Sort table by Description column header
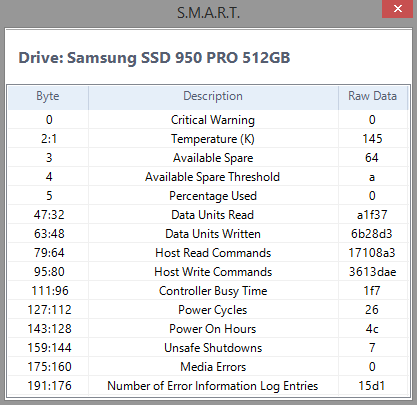This screenshot has height=405, width=417. click(x=213, y=96)
